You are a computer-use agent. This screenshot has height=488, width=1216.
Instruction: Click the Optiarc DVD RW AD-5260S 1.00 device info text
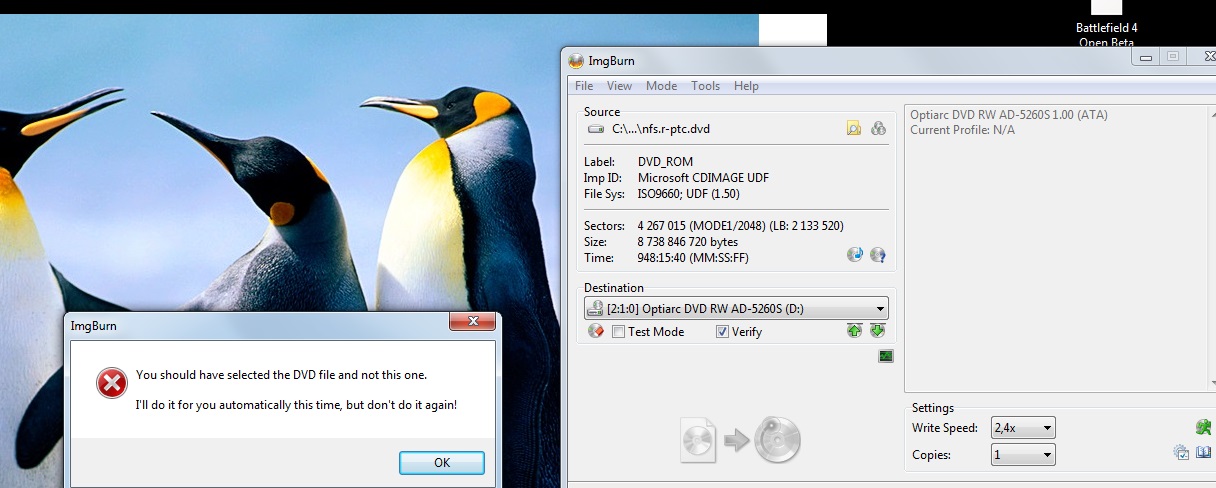click(1009, 115)
